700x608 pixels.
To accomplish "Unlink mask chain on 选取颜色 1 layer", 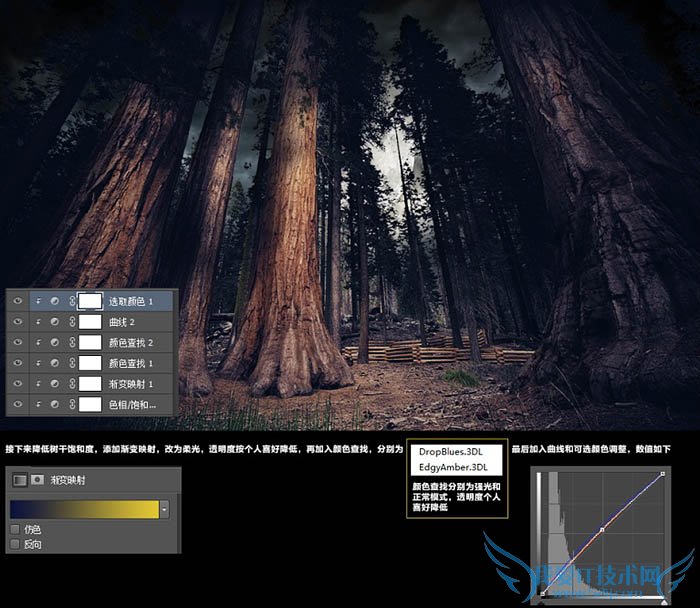I will pos(72,301).
